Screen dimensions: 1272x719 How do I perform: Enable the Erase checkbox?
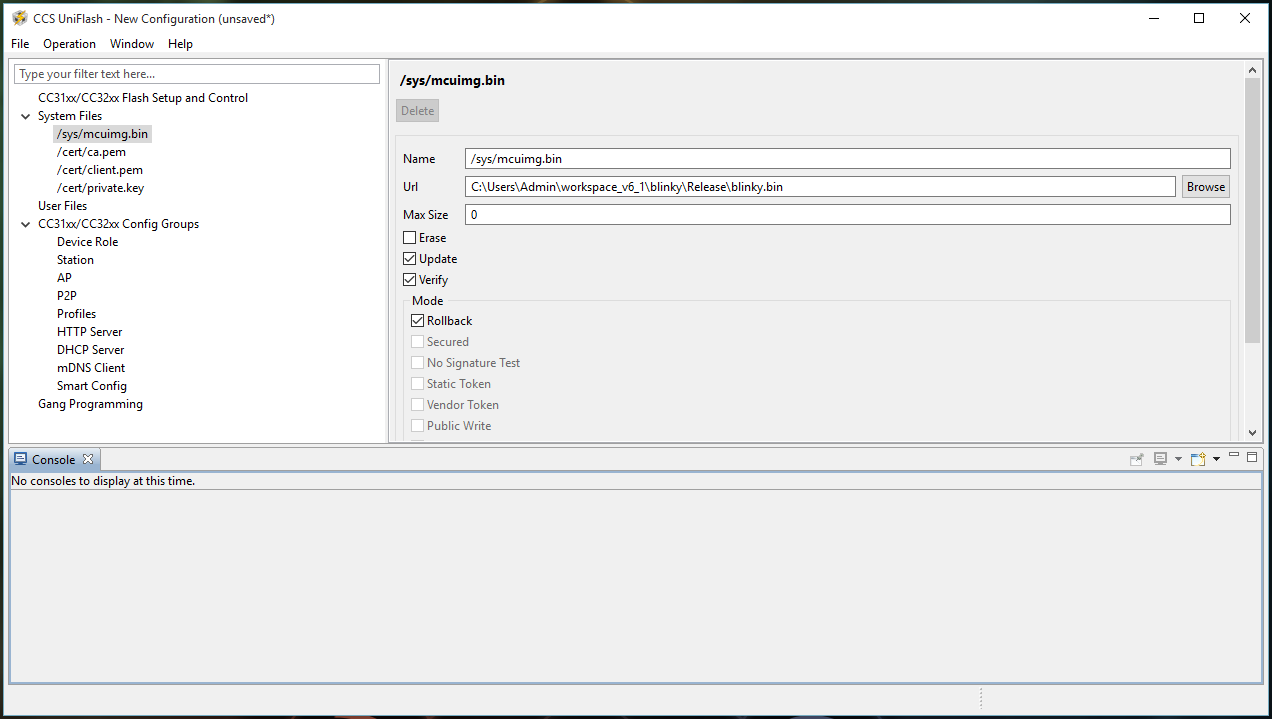point(410,238)
